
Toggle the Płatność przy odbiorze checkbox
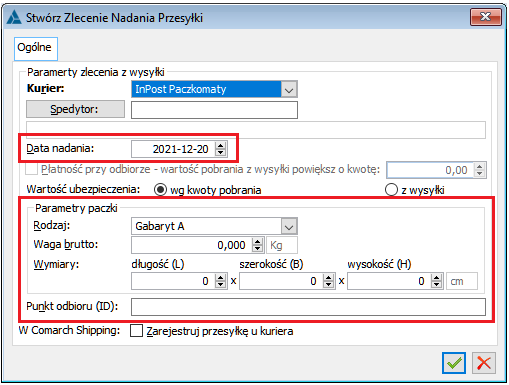[32, 169]
